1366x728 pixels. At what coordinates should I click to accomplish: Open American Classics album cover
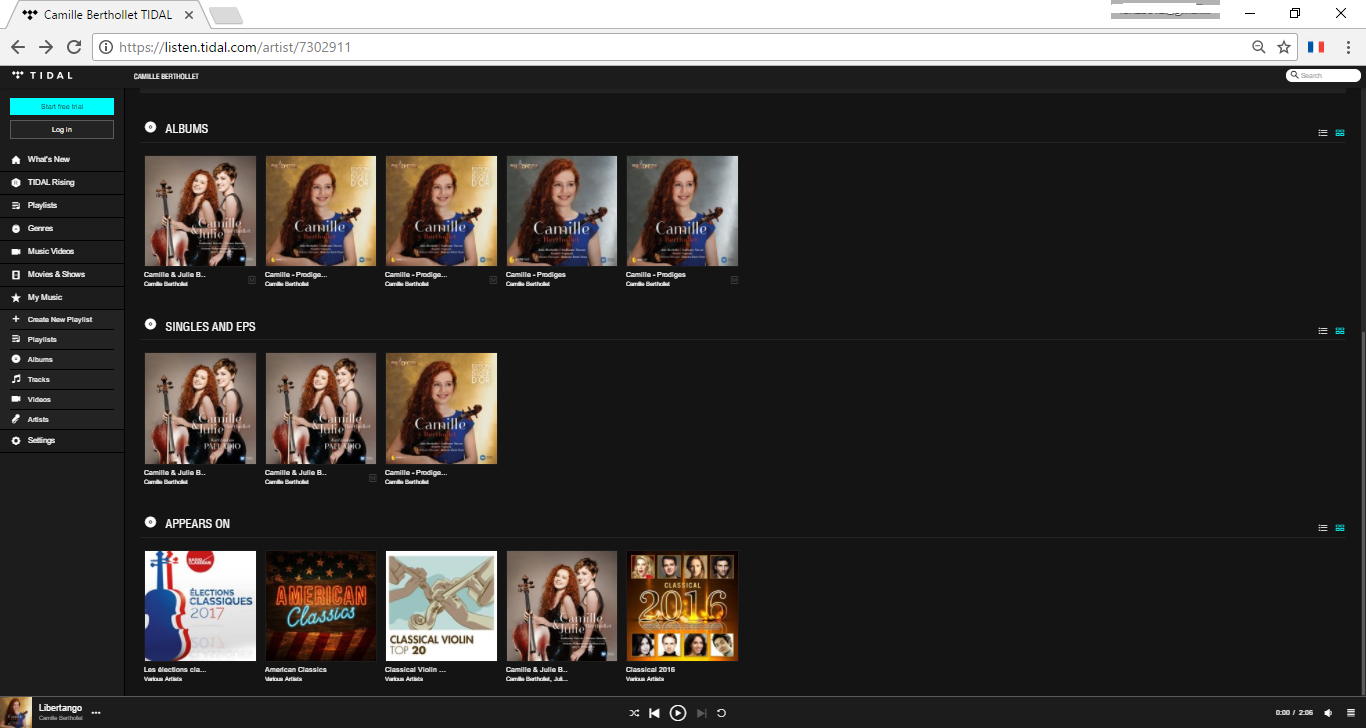tap(321, 606)
